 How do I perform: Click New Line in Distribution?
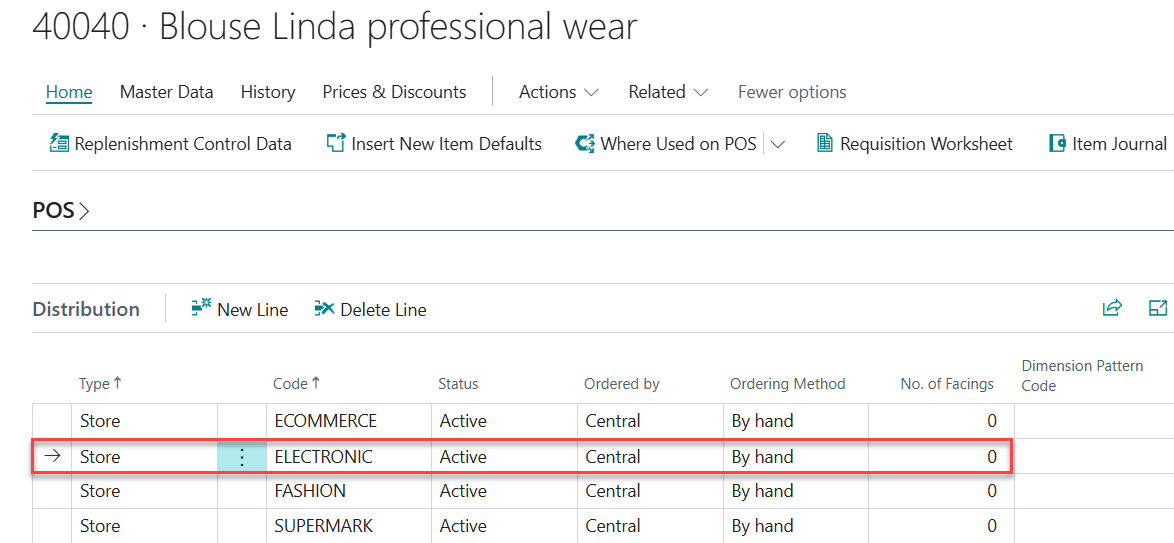click(x=240, y=310)
